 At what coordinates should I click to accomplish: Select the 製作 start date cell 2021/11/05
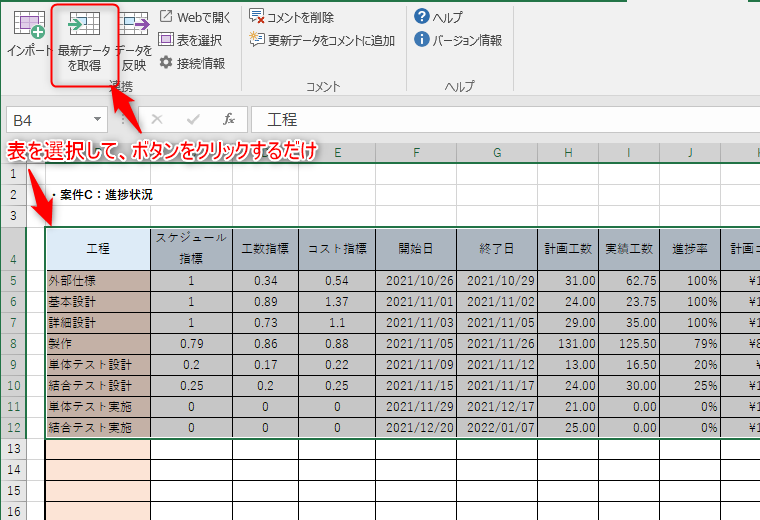click(416, 344)
